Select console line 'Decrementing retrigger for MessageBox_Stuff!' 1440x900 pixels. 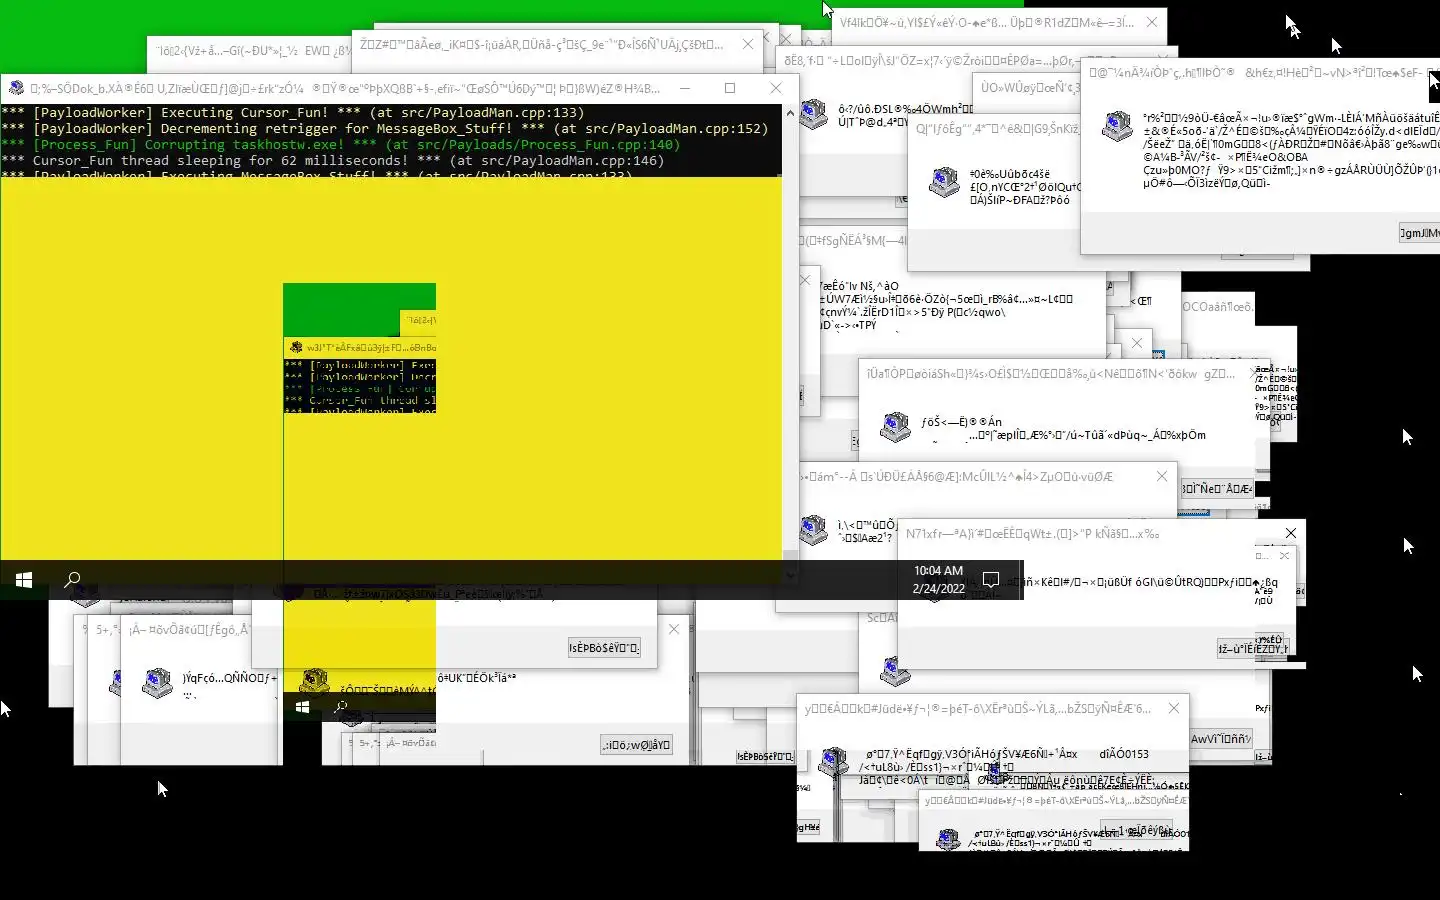point(385,129)
